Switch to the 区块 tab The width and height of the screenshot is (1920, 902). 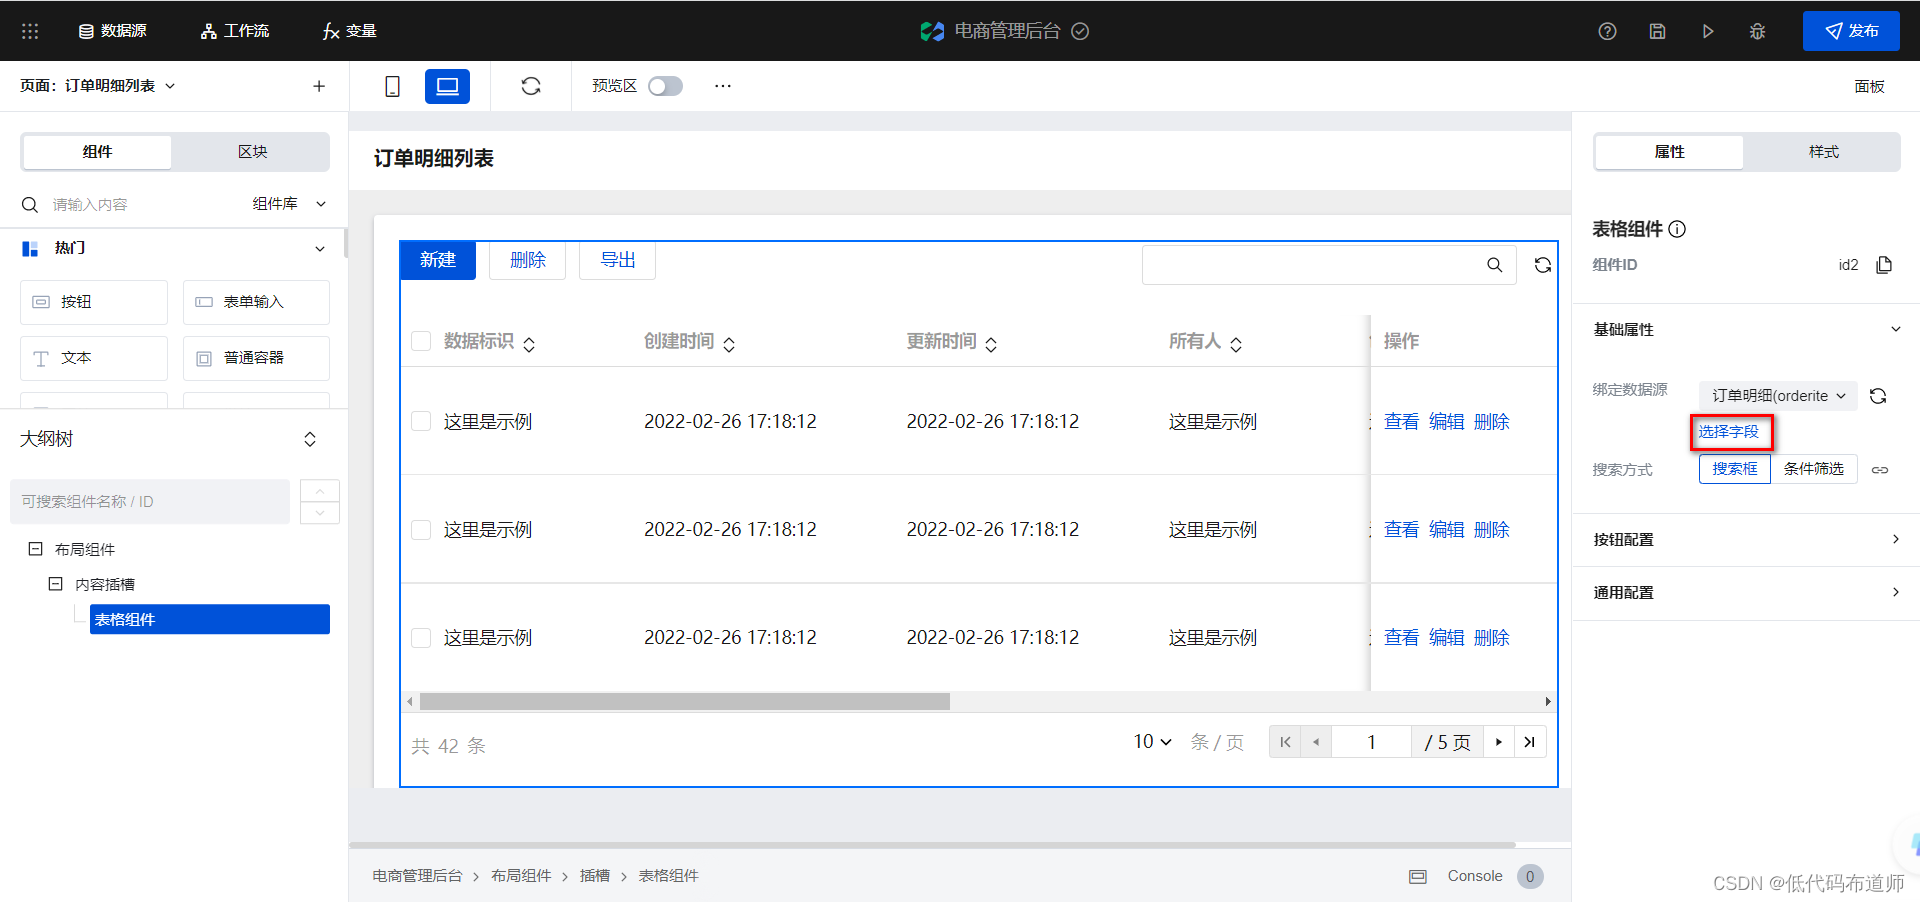pos(252,152)
